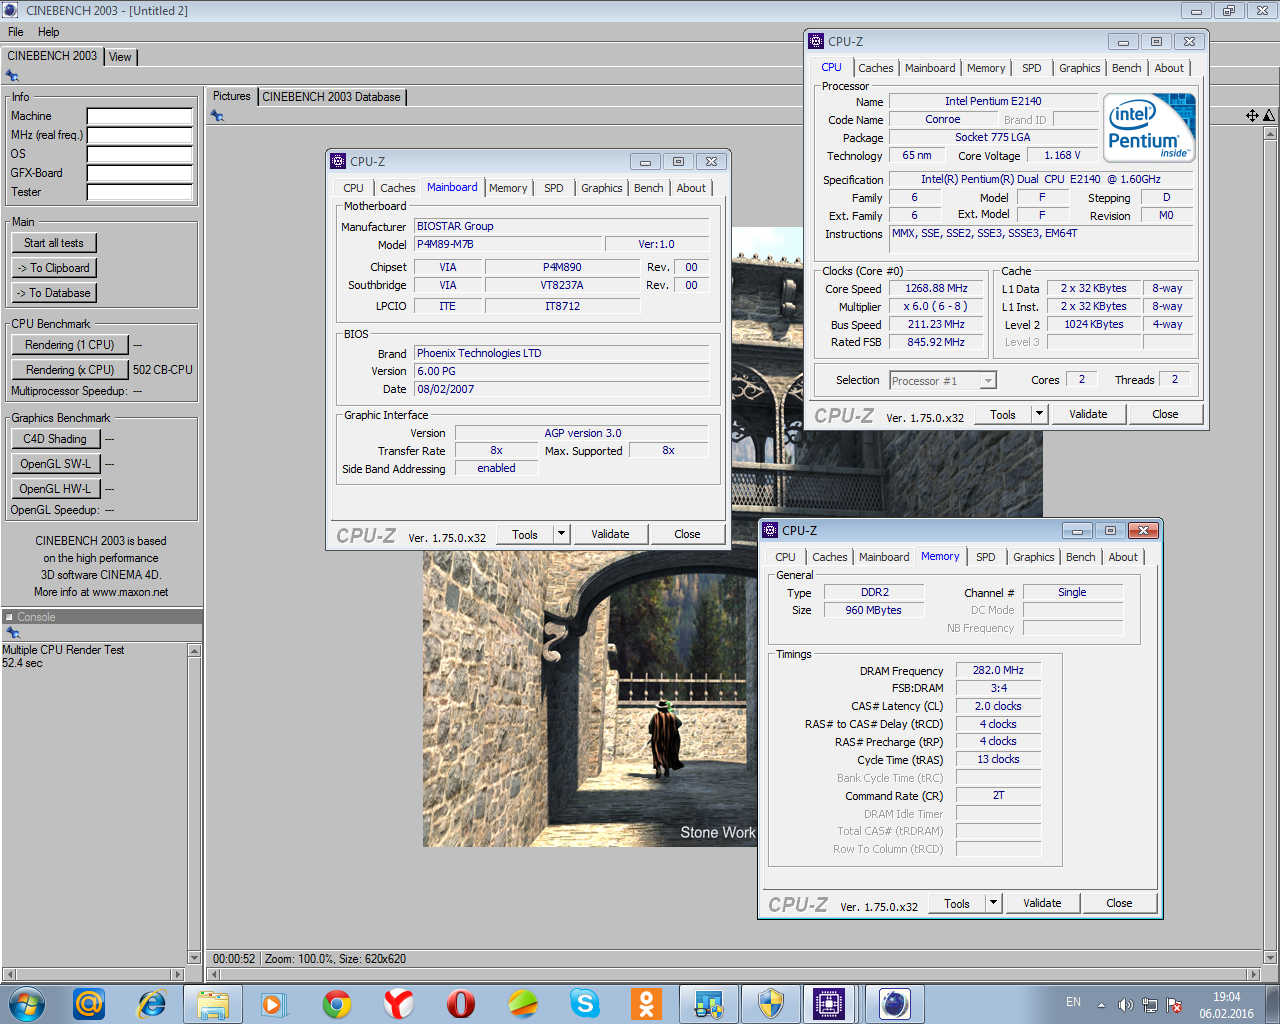Click the Intel Pentium inside logo

point(1150,128)
